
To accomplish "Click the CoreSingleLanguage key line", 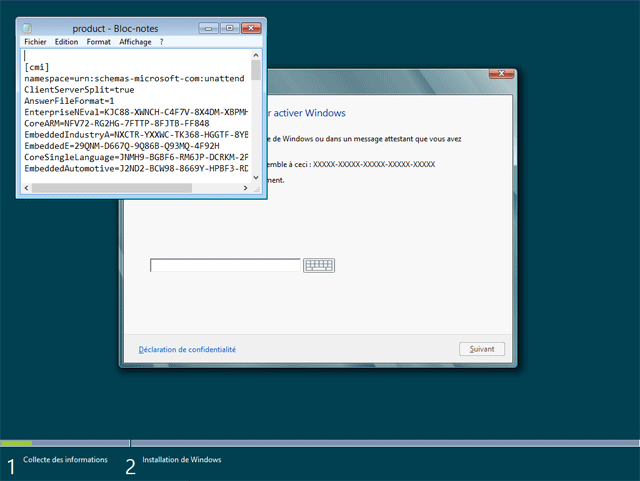I will pyautogui.click(x=136, y=157).
